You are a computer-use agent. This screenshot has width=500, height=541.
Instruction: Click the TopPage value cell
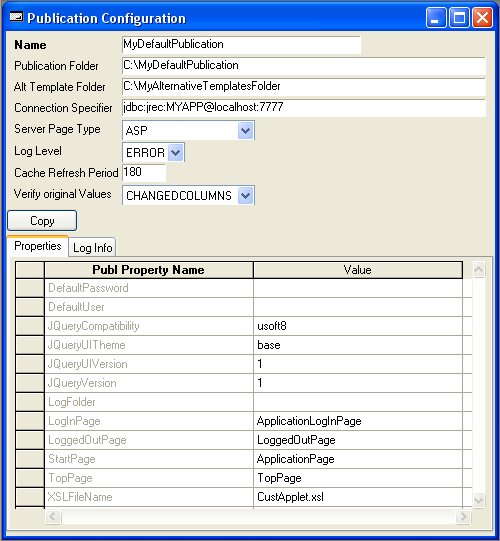pos(358,478)
